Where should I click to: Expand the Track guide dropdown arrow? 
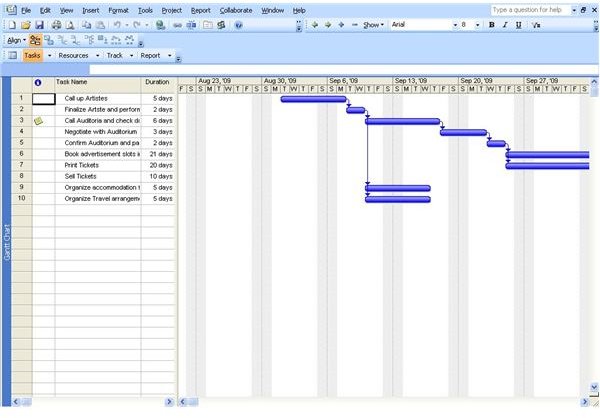point(131,56)
